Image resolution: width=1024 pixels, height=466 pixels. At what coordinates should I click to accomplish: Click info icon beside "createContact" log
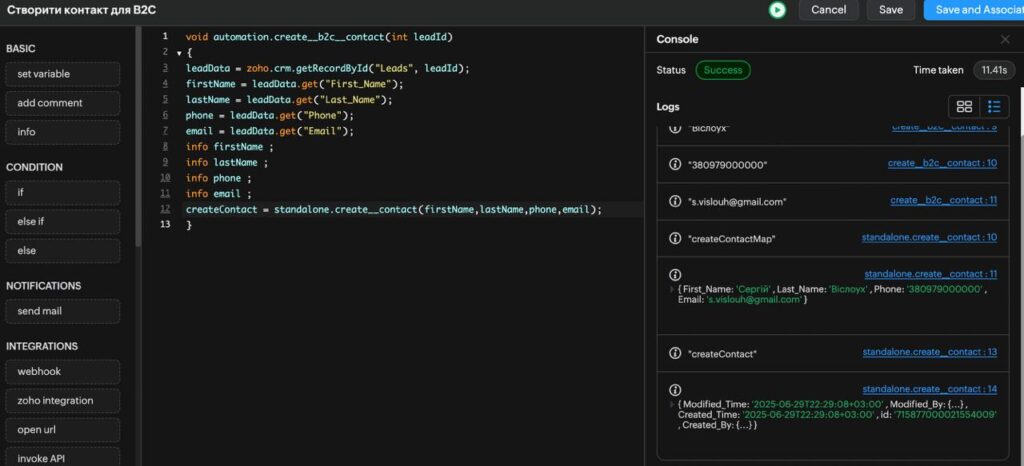(675, 353)
